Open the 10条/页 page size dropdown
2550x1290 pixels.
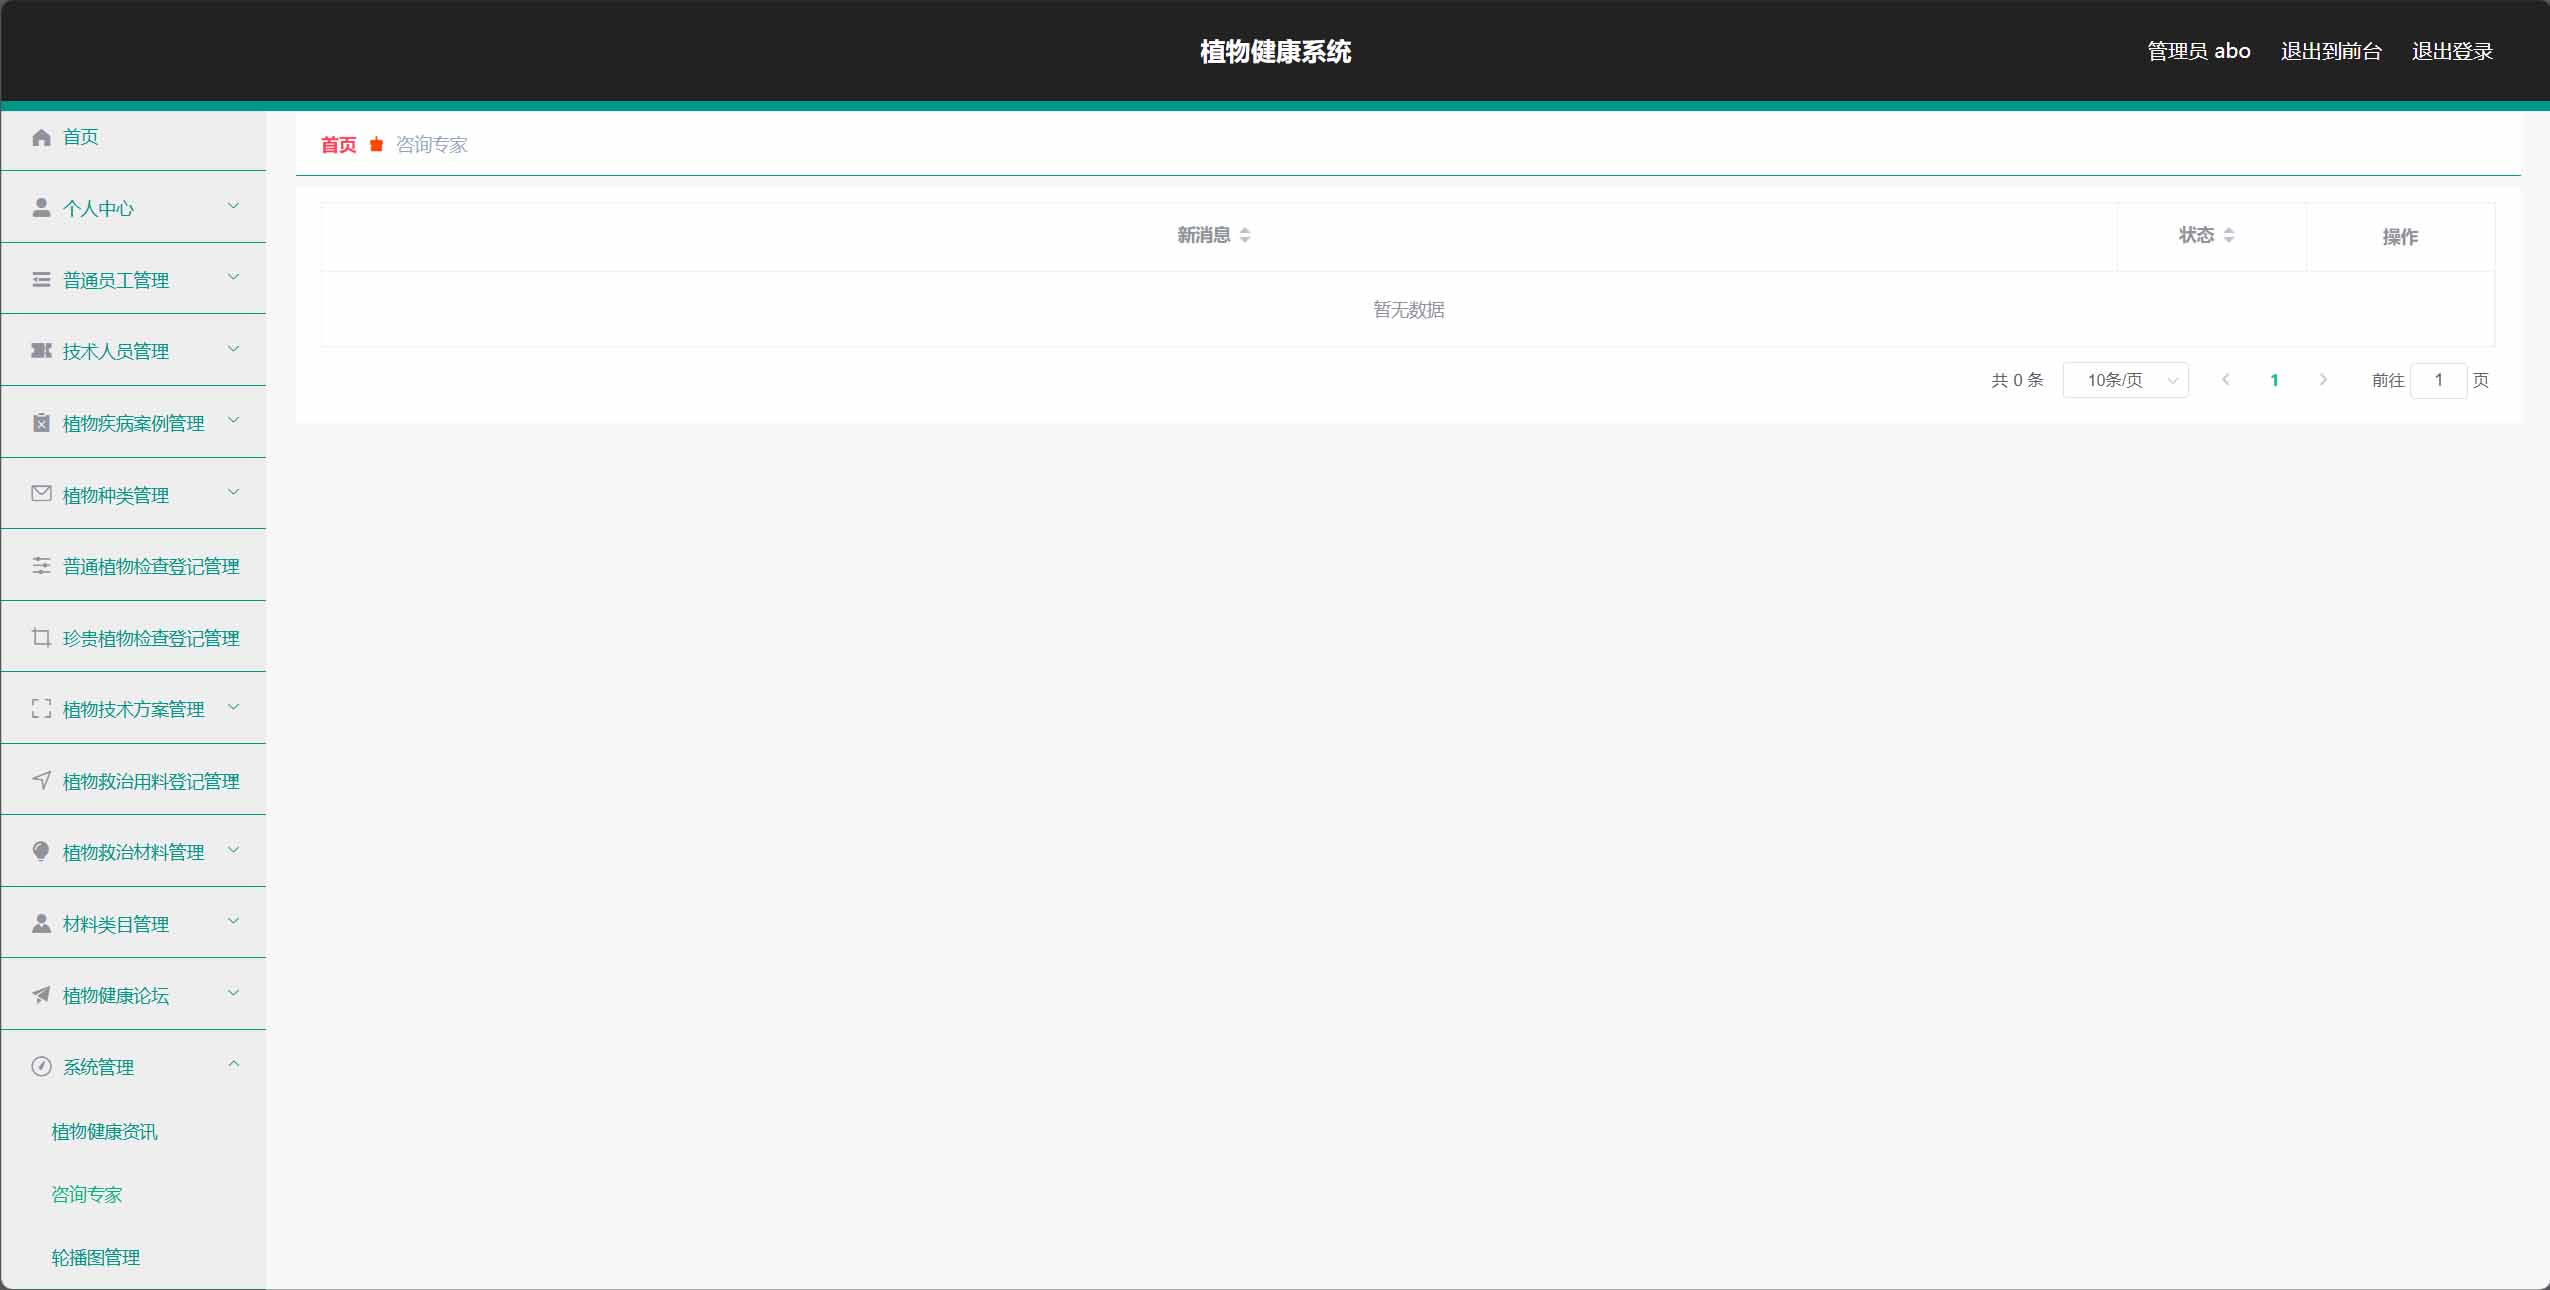(x=2125, y=380)
